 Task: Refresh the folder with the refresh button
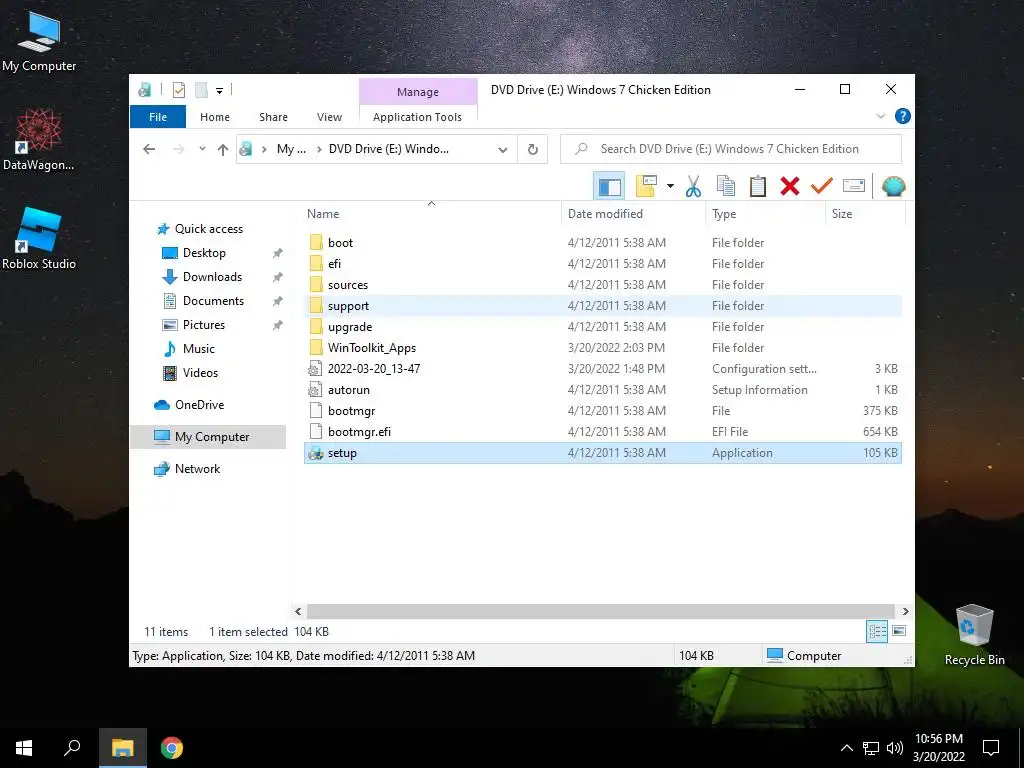pos(533,150)
